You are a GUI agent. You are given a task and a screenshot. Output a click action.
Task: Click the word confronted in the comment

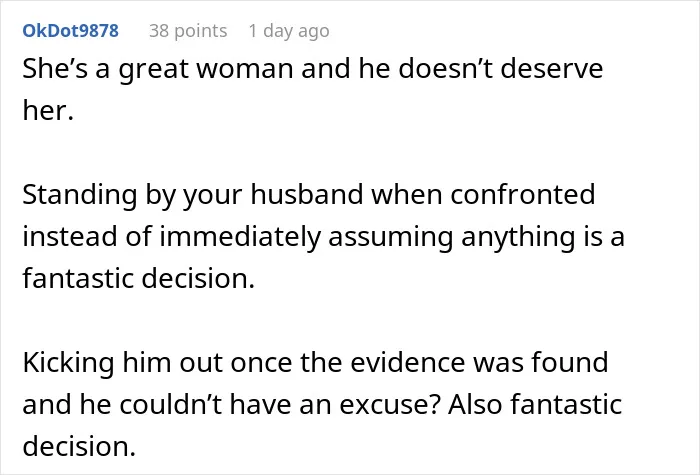tap(522, 195)
